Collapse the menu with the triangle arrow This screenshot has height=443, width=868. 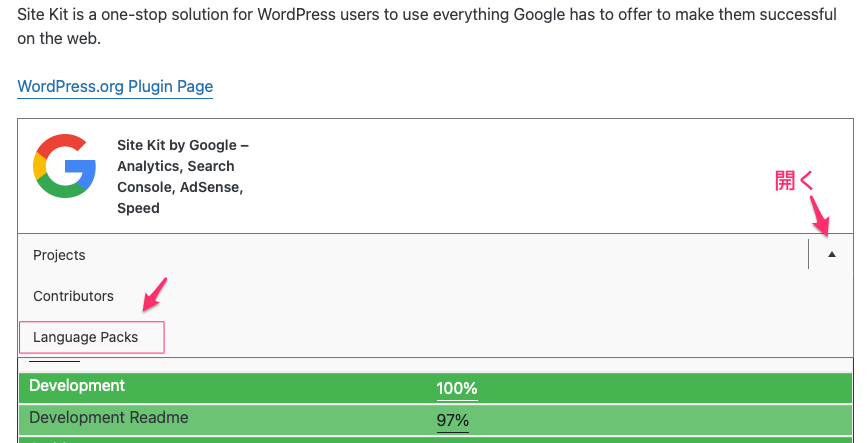(x=832, y=255)
